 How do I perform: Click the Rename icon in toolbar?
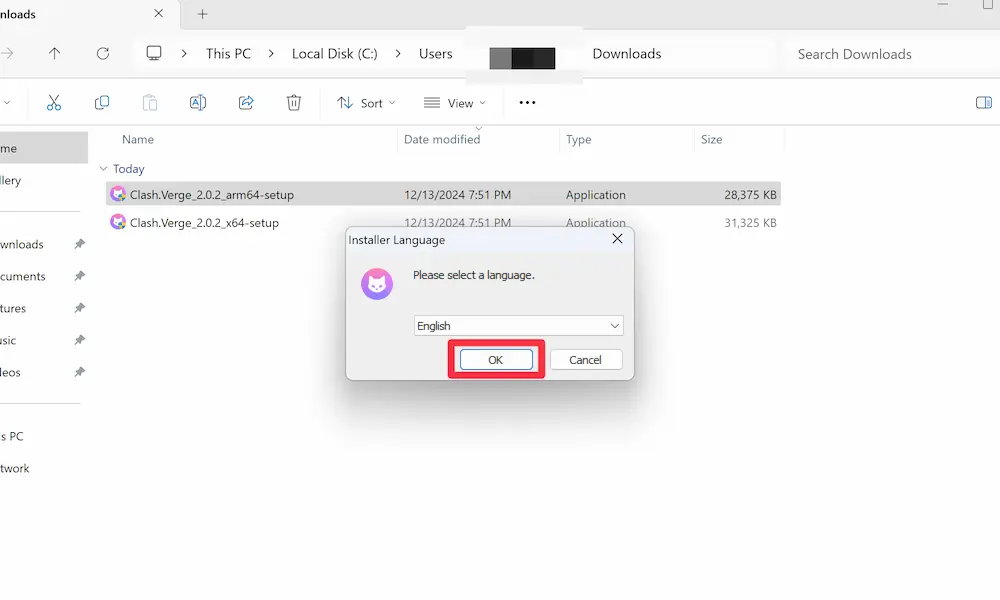(x=198, y=103)
